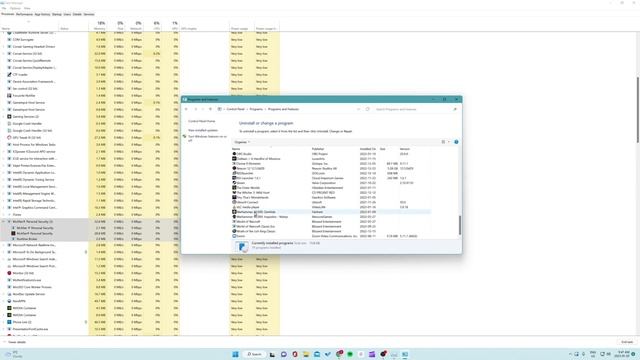Select Warhammer 40,000: Darktide entry

pyautogui.click(x=331, y=212)
